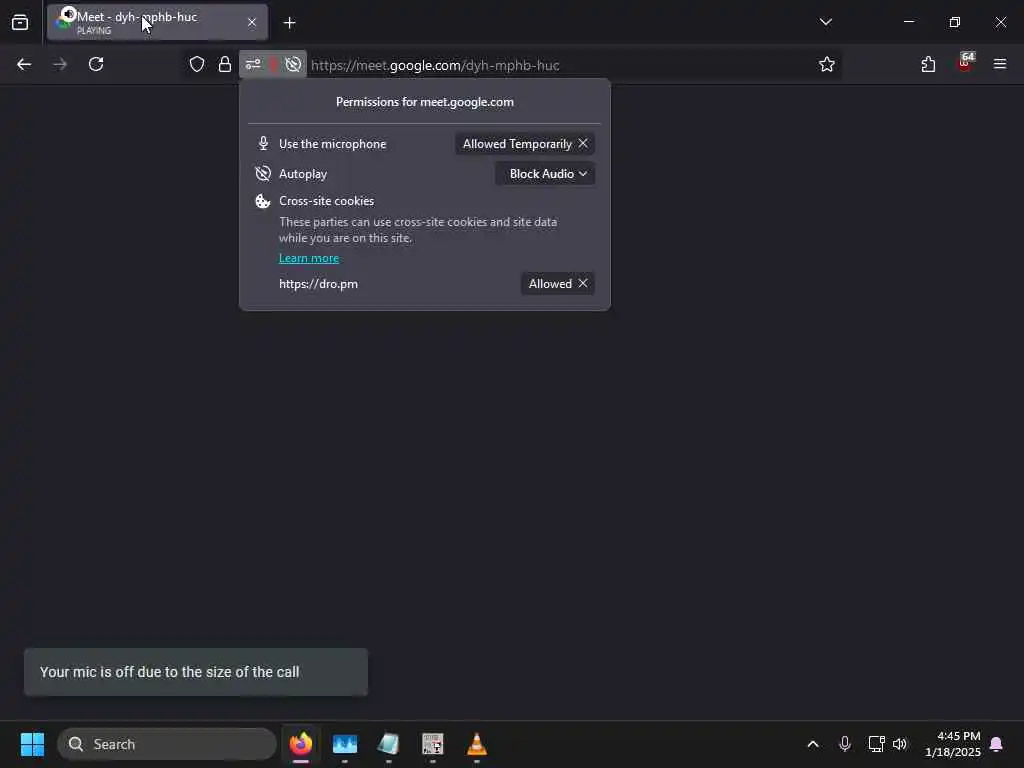Remove the temporary microphone permission
Image resolution: width=1024 pixels, height=768 pixels.
click(583, 143)
